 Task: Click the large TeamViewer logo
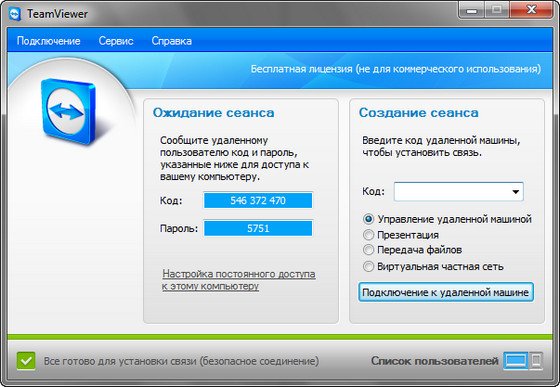click(x=69, y=112)
